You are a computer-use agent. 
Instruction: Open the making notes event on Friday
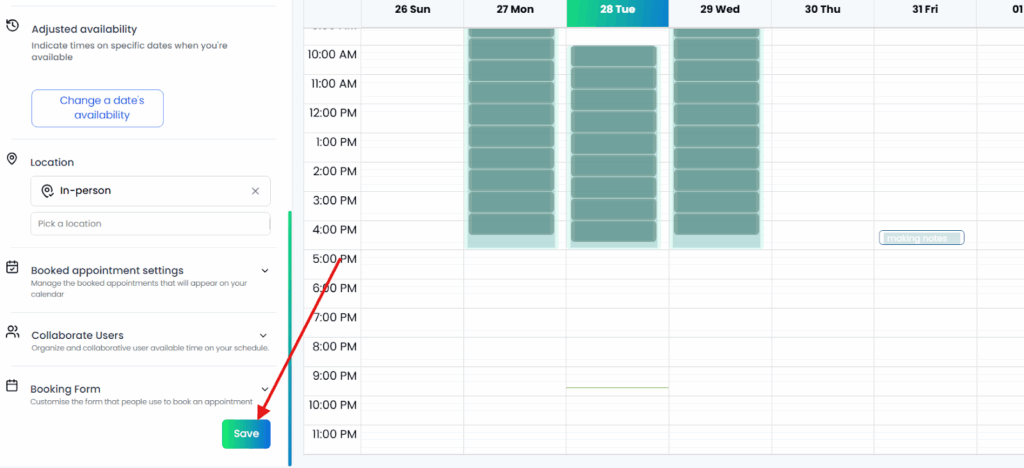tap(921, 238)
